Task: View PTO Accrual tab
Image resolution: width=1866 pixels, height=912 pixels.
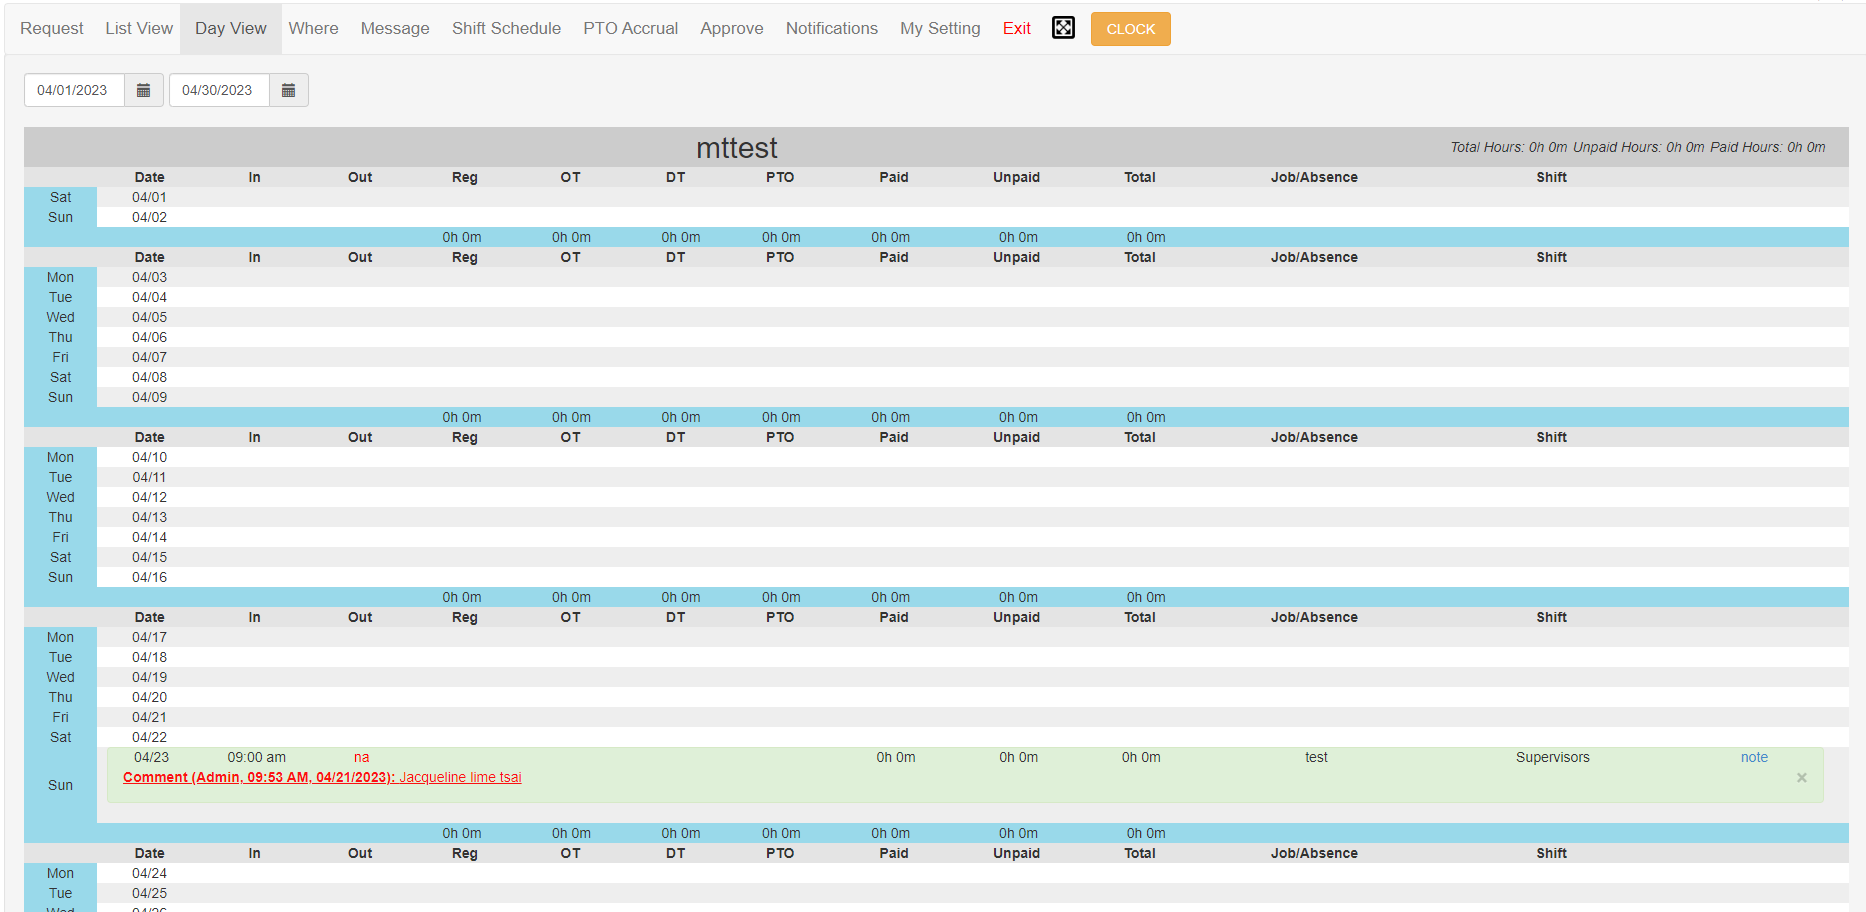Action: [631, 28]
